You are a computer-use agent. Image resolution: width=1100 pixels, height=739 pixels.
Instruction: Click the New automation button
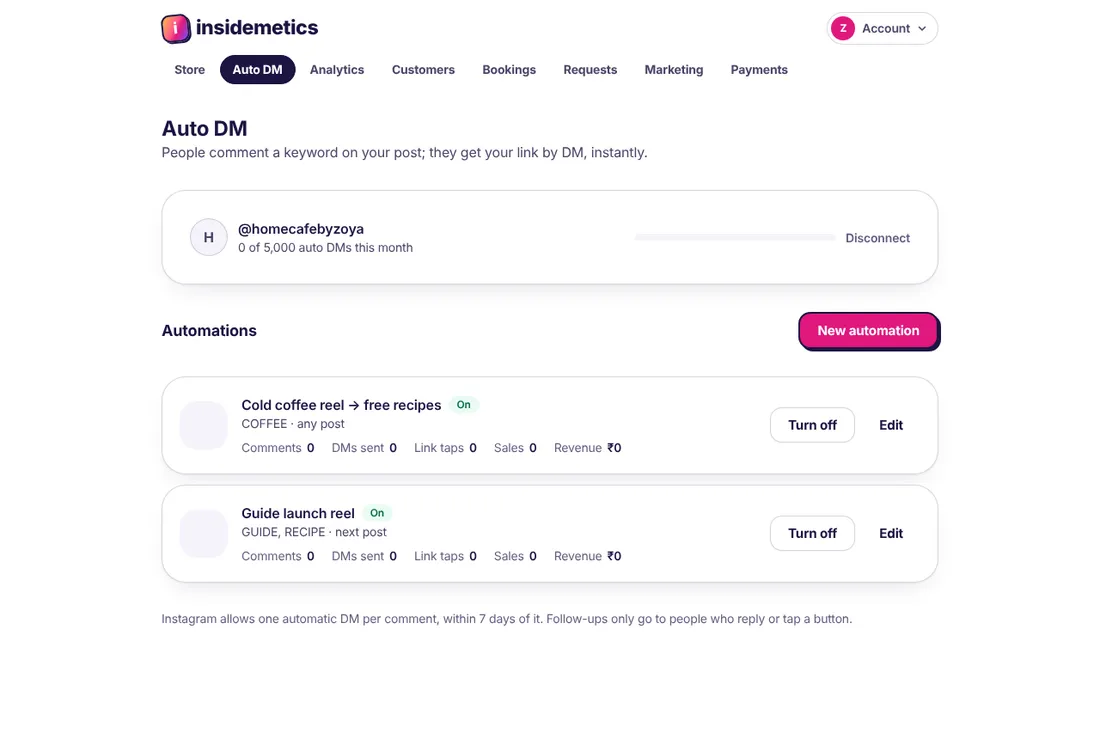point(868,331)
